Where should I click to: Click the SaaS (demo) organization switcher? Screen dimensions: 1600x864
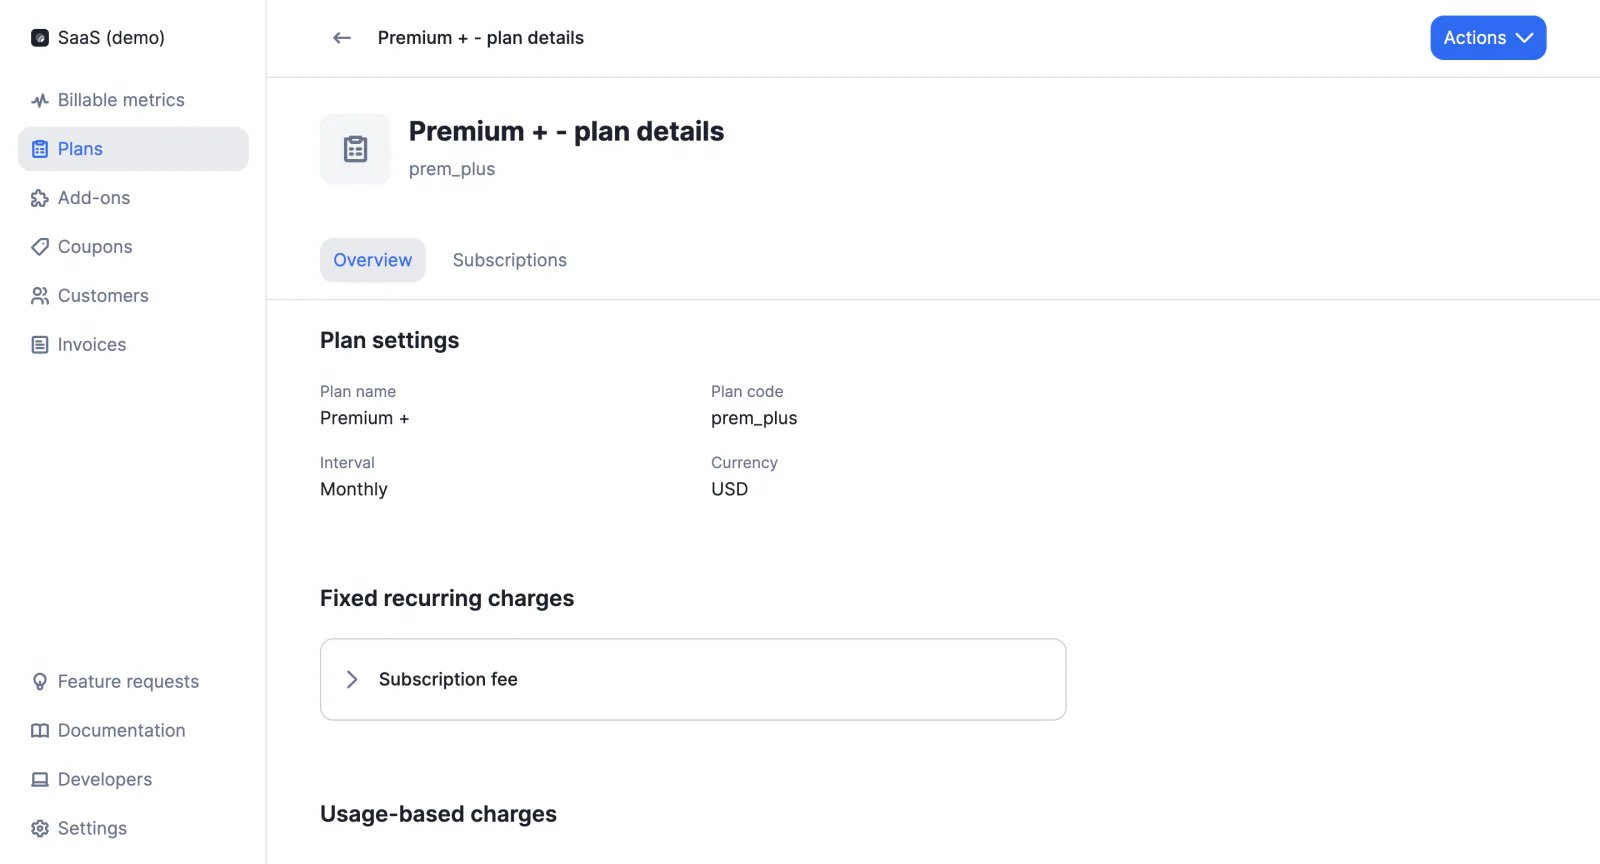click(x=98, y=38)
